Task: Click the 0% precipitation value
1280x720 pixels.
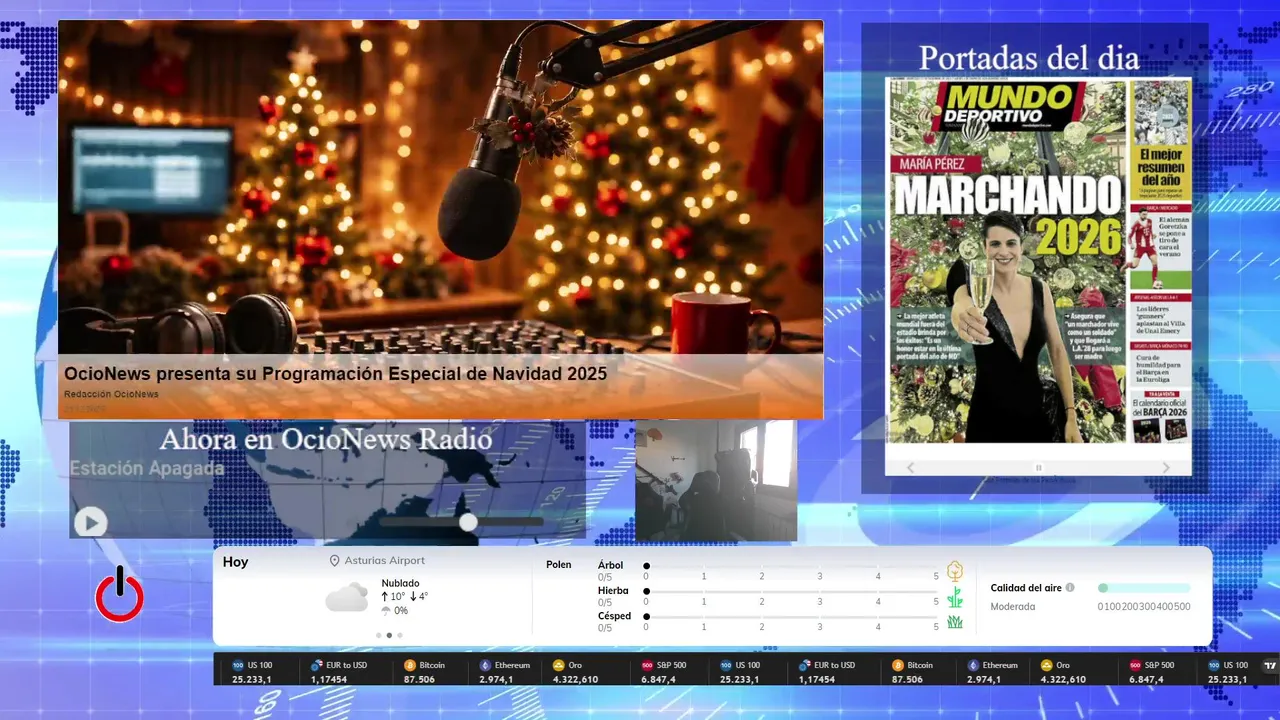Action: pos(401,611)
